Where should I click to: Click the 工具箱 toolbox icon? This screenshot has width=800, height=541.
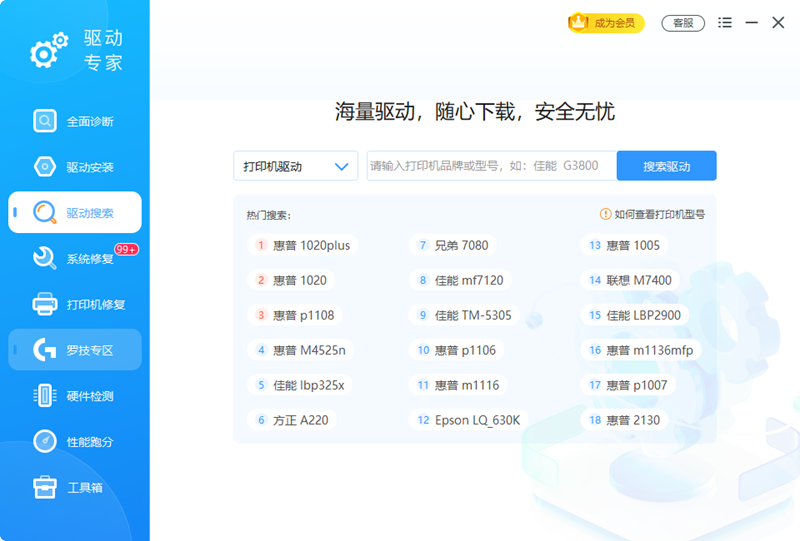45,487
